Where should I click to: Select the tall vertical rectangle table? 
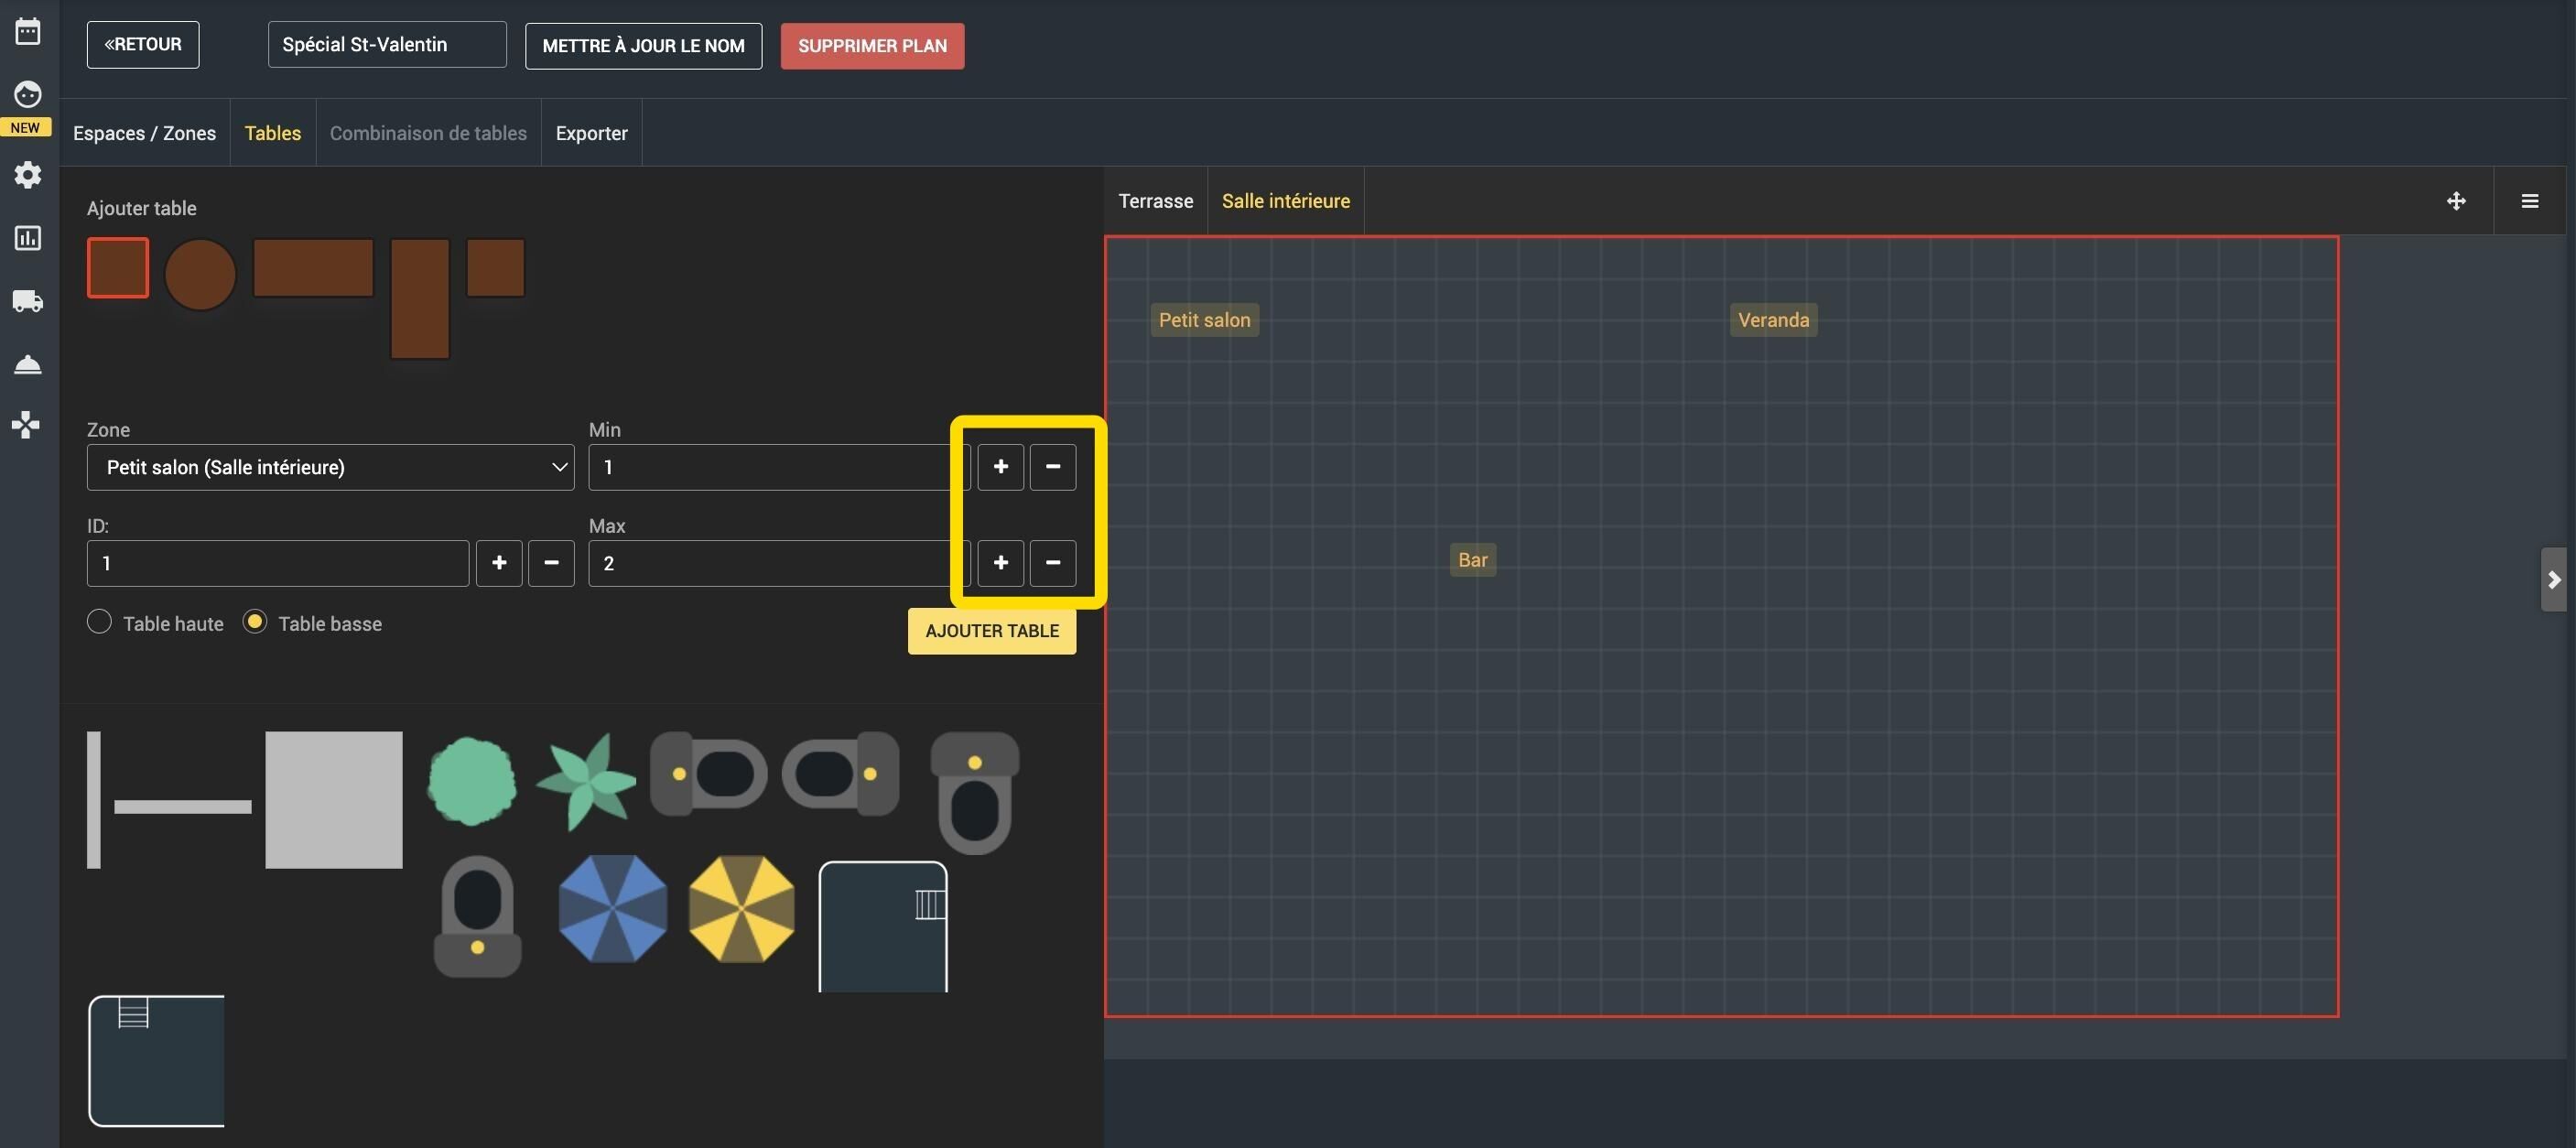[x=419, y=297]
